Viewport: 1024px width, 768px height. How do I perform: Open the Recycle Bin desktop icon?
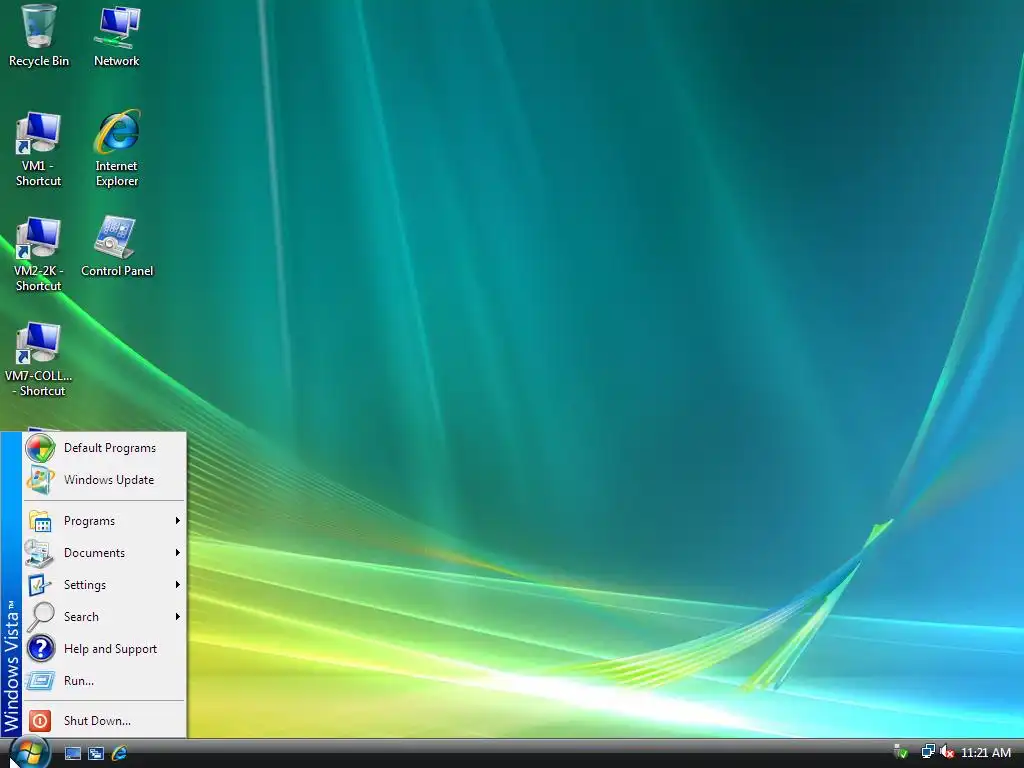pos(39,36)
